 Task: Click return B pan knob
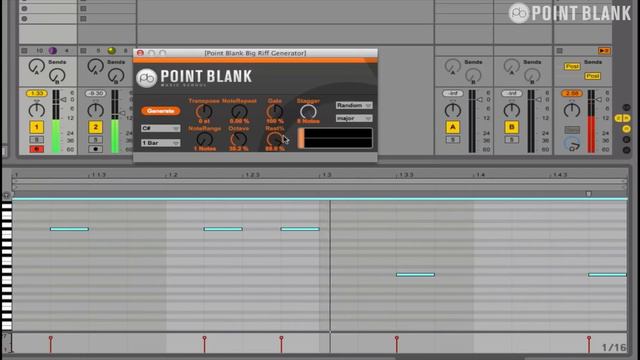511,110
